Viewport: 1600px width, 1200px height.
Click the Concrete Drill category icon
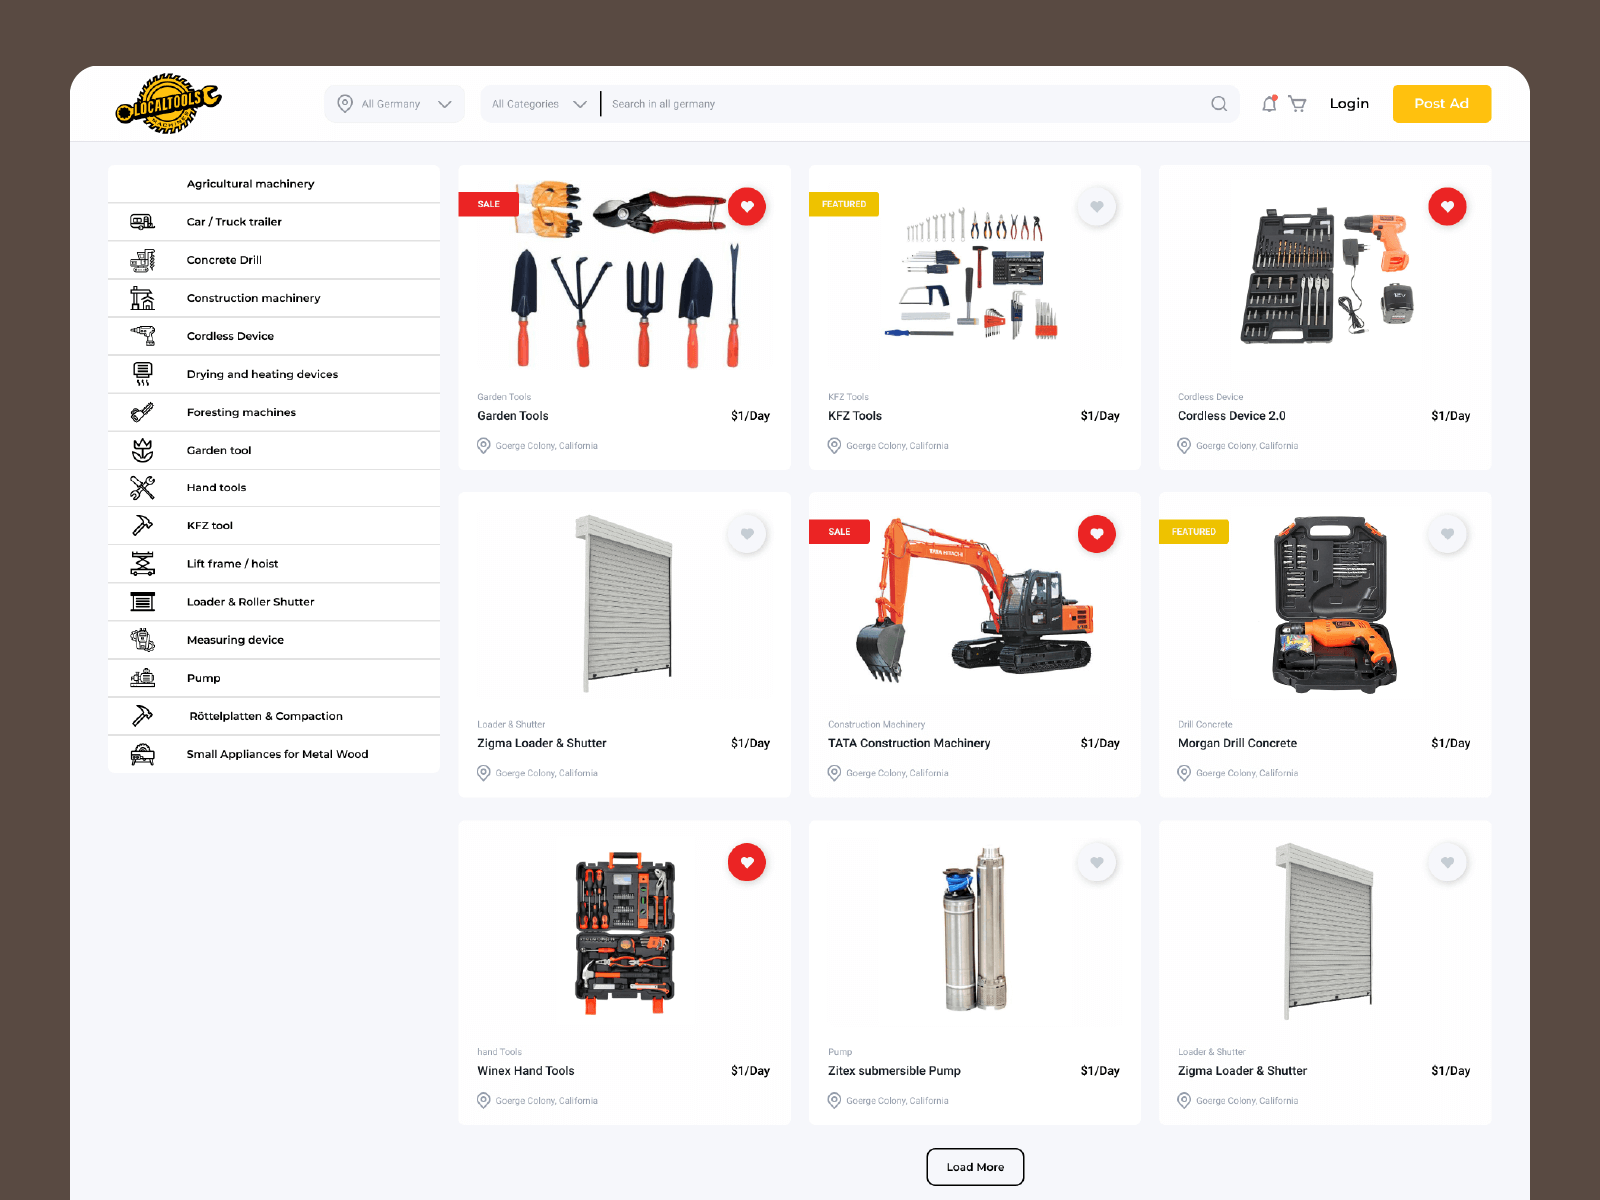143,260
